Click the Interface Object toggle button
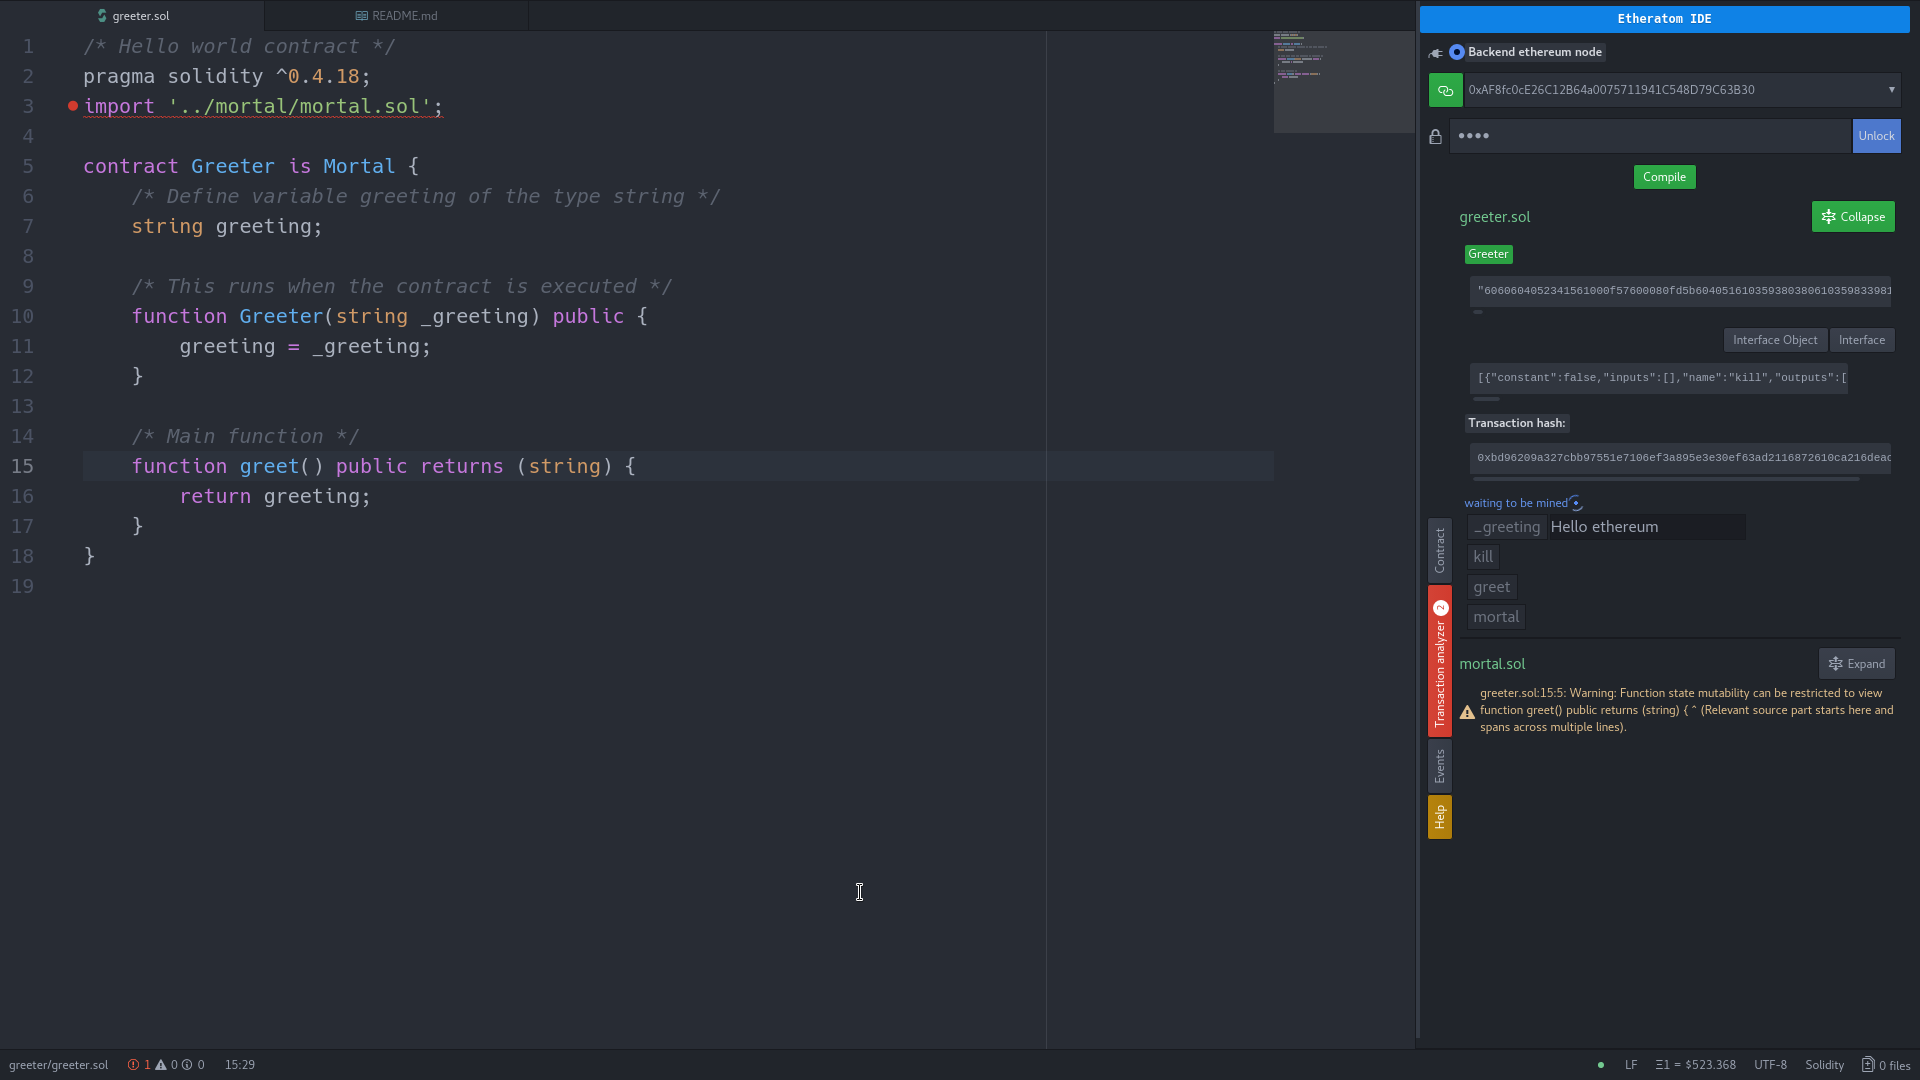 coord(1775,339)
